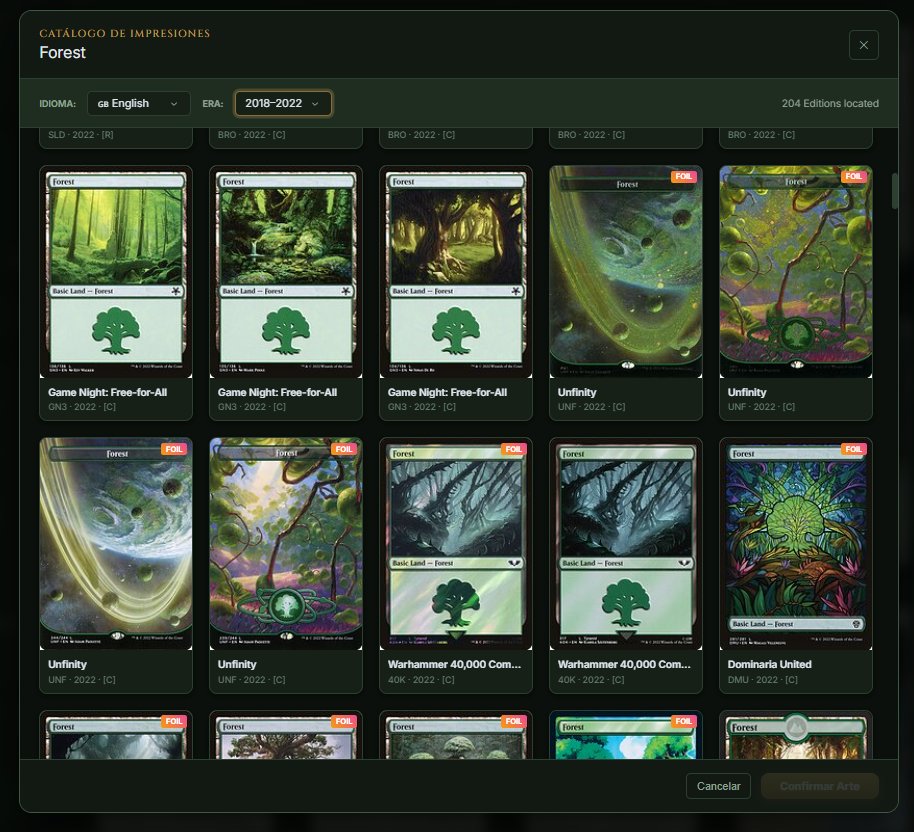The image size is (914, 832).
Task: Click the 'SLD · 2022 · [R]' set line
Action: pos(80,135)
